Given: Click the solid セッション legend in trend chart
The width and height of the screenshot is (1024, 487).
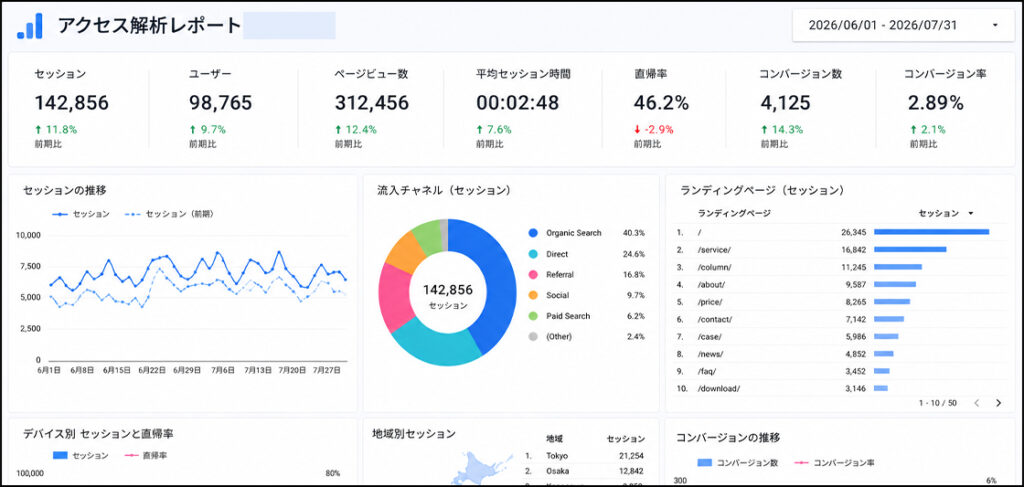Looking at the screenshot, I should (81, 214).
